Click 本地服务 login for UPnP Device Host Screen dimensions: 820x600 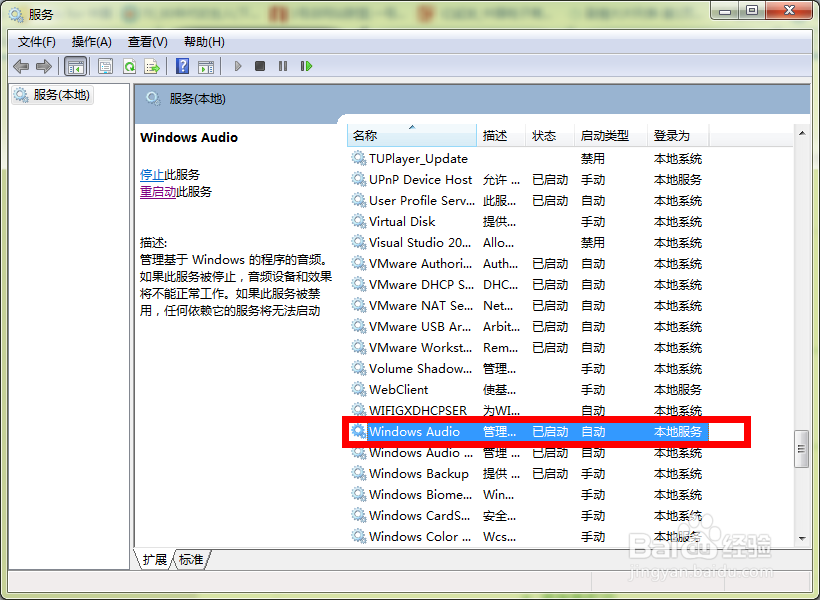pyautogui.click(x=678, y=179)
